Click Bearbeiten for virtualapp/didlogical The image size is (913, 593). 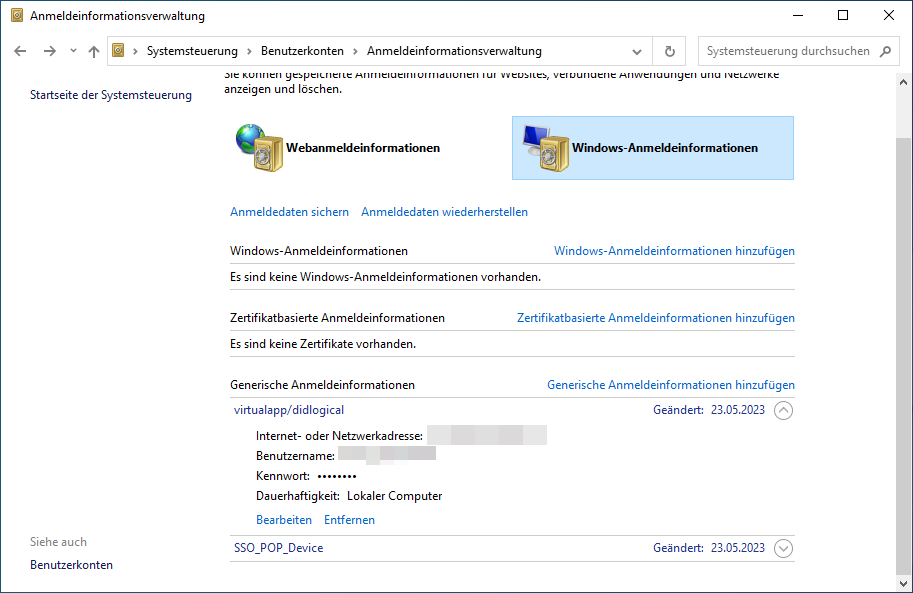284,520
